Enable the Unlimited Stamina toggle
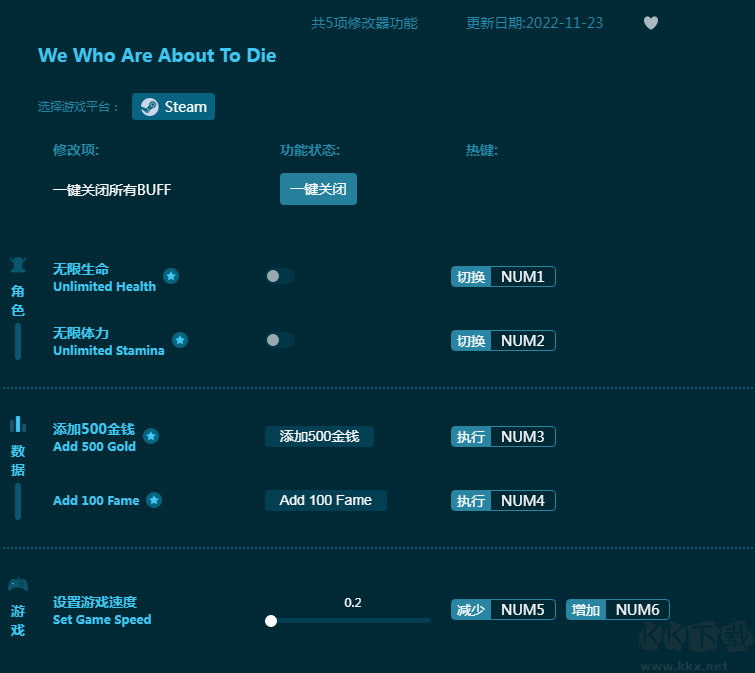The height and width of the screenshot is (673, 755). [279, 340]
